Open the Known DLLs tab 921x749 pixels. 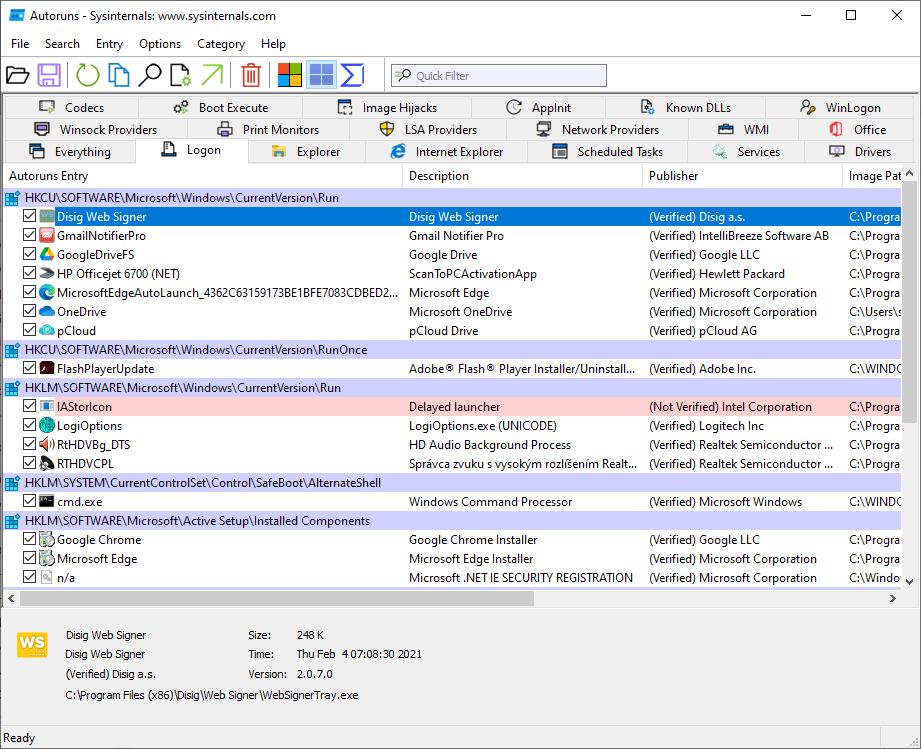point(685,108)
